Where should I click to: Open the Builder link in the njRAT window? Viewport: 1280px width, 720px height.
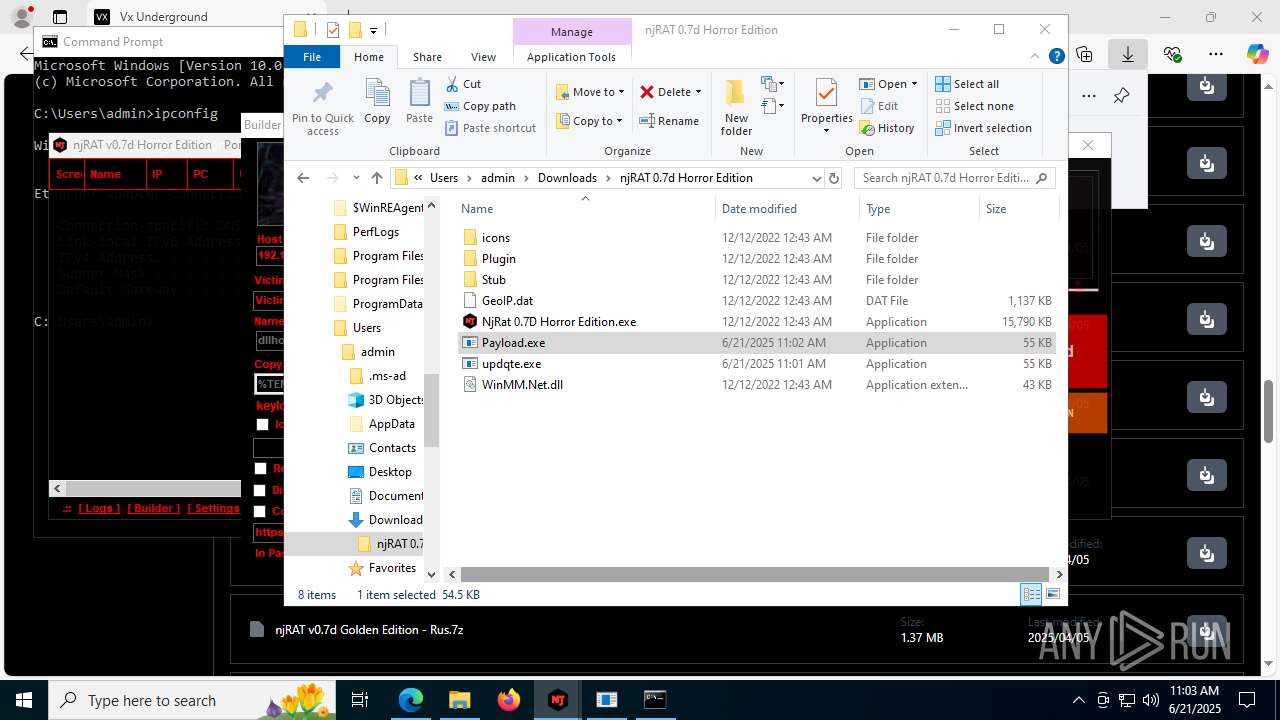[x=153, y=508]
